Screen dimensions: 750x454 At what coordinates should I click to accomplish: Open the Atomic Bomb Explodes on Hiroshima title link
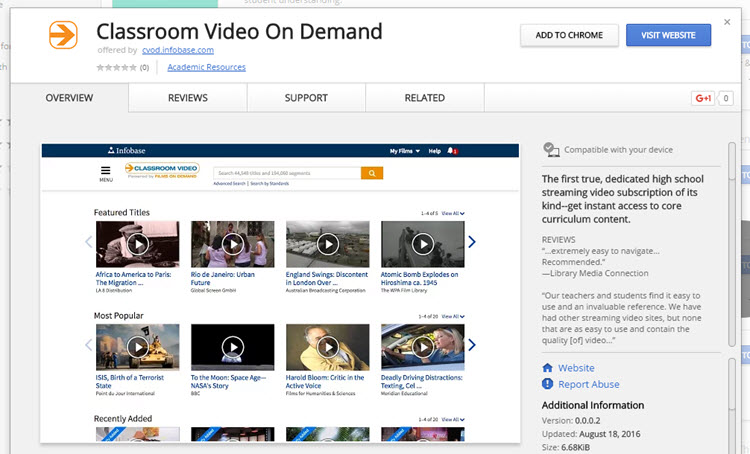click(419, 278)
